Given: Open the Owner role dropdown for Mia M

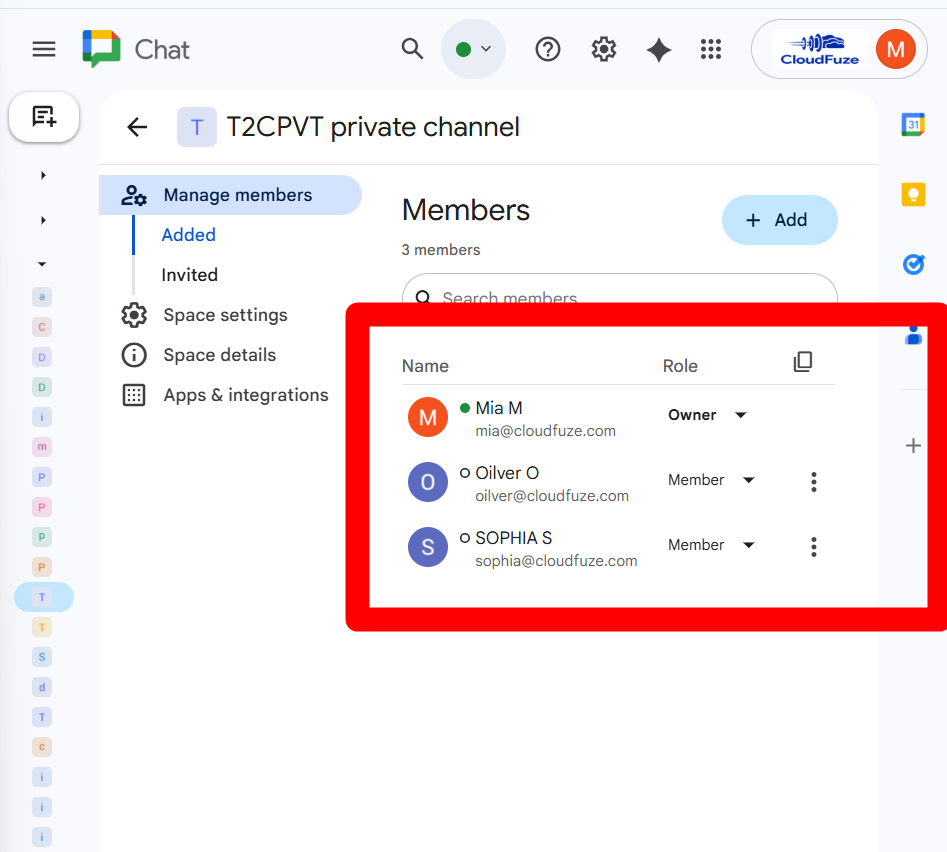Looking at the screenshot, I should [x=740, y=415].
